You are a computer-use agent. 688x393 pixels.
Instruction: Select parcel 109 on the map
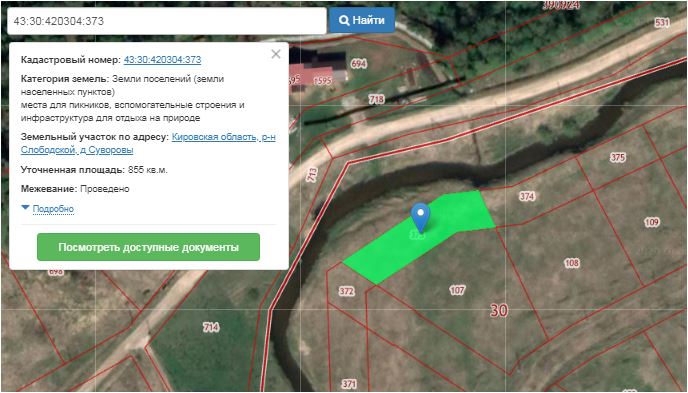(652, 222)
